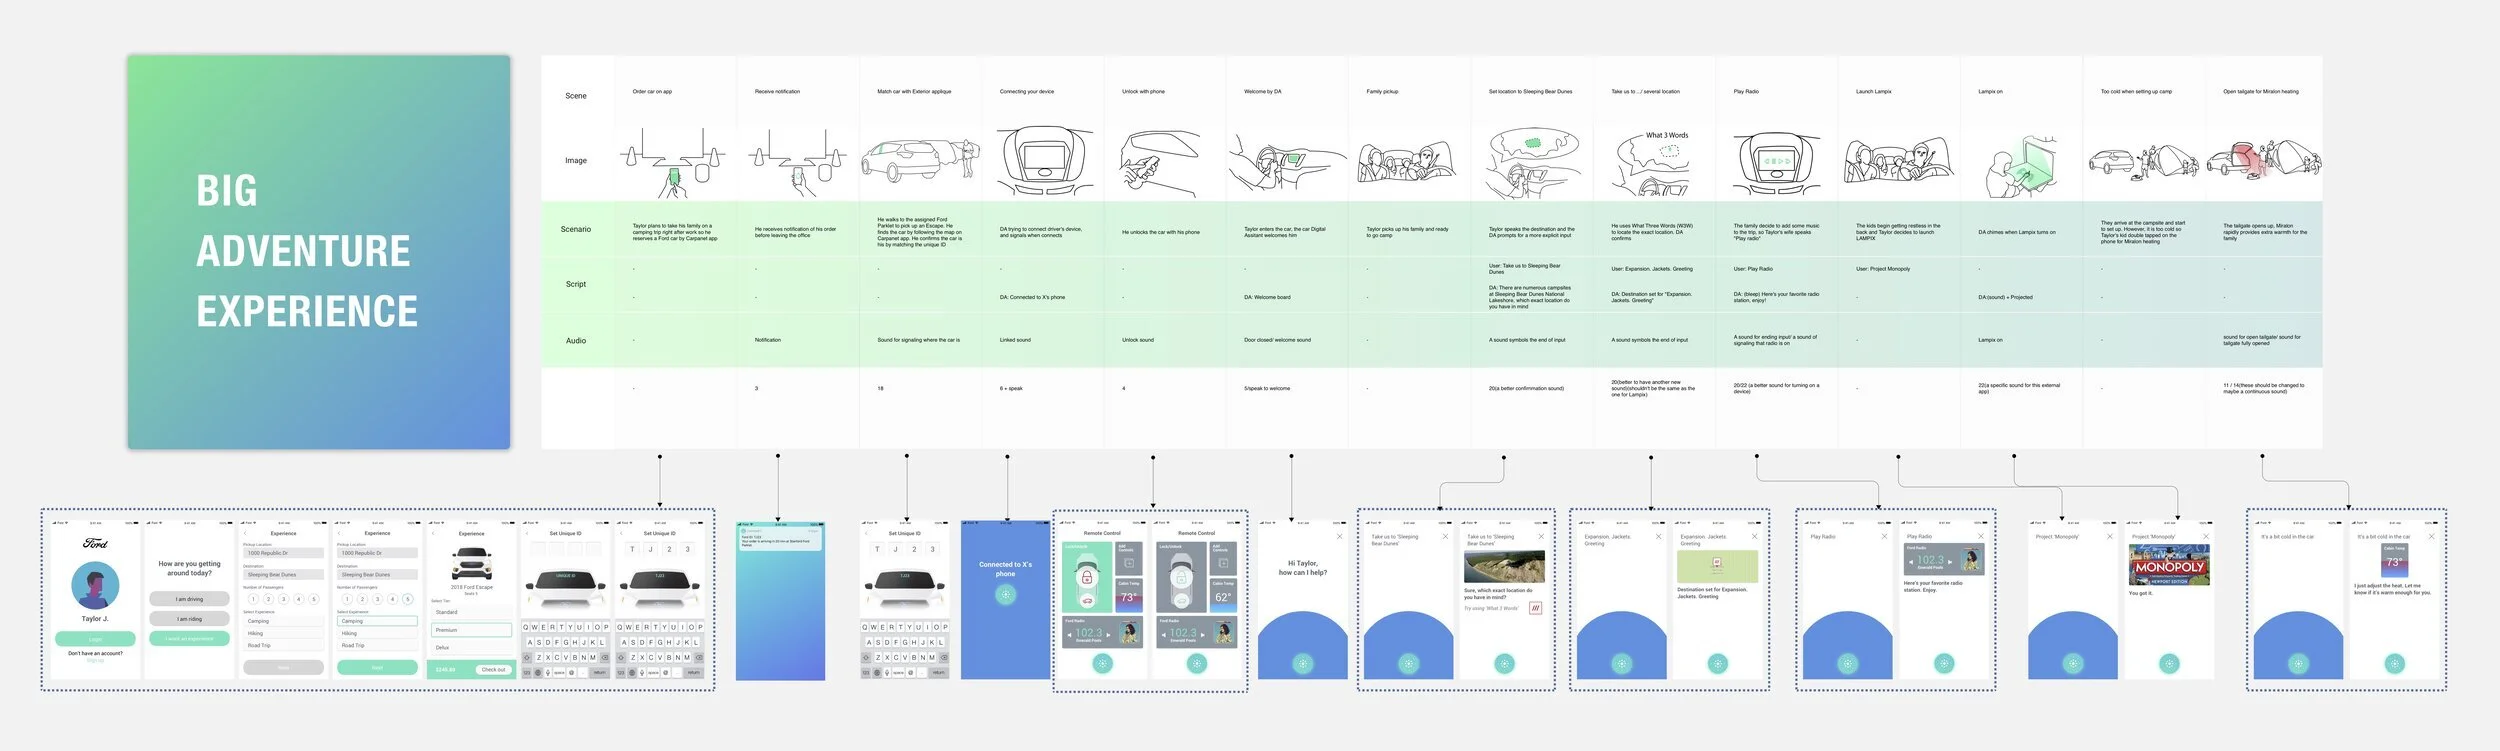2500x751 pixels.
Task: Close the screen saying 'I just adjust the heat'
Action: tap(2432, 536)
